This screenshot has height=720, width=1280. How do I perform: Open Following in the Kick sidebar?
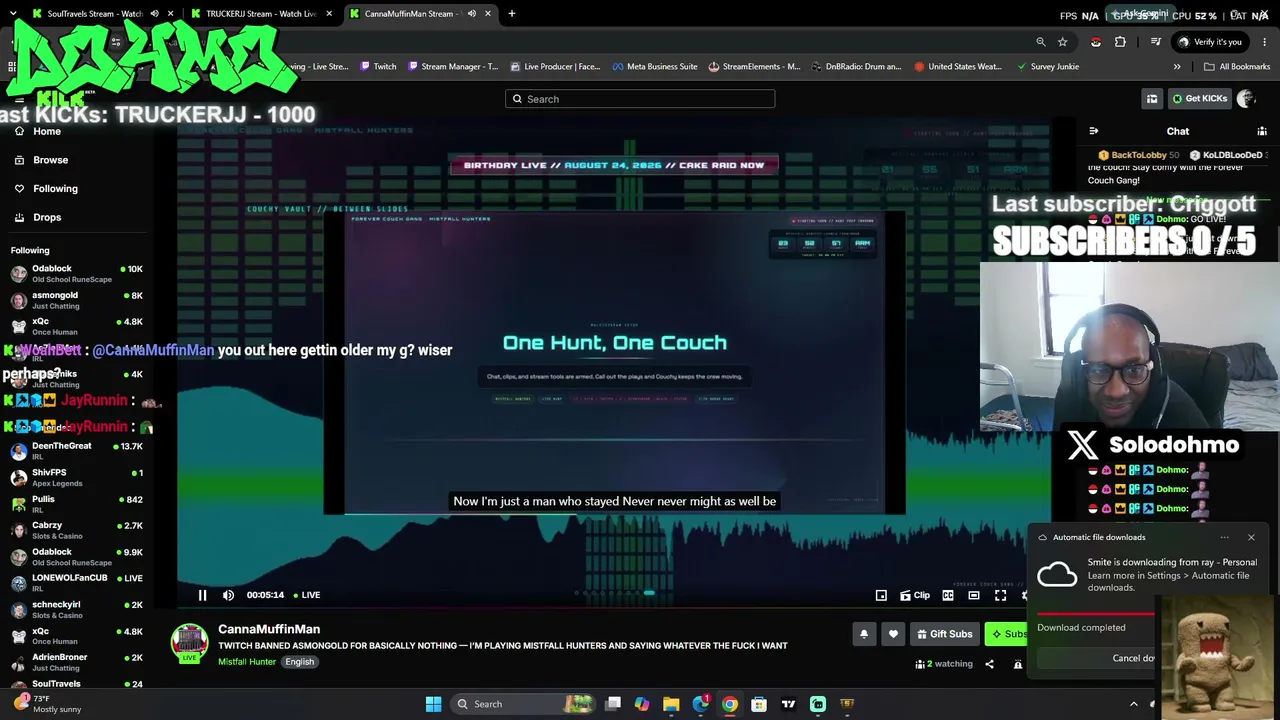point(55,188)
